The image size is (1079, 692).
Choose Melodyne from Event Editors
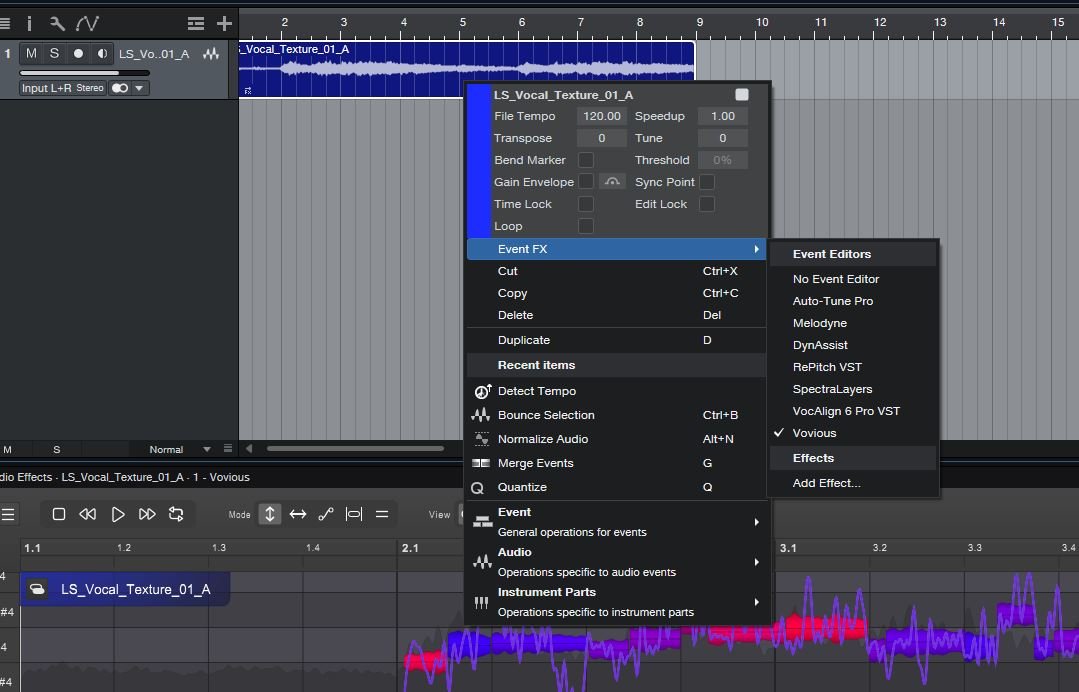pos(819,323)
